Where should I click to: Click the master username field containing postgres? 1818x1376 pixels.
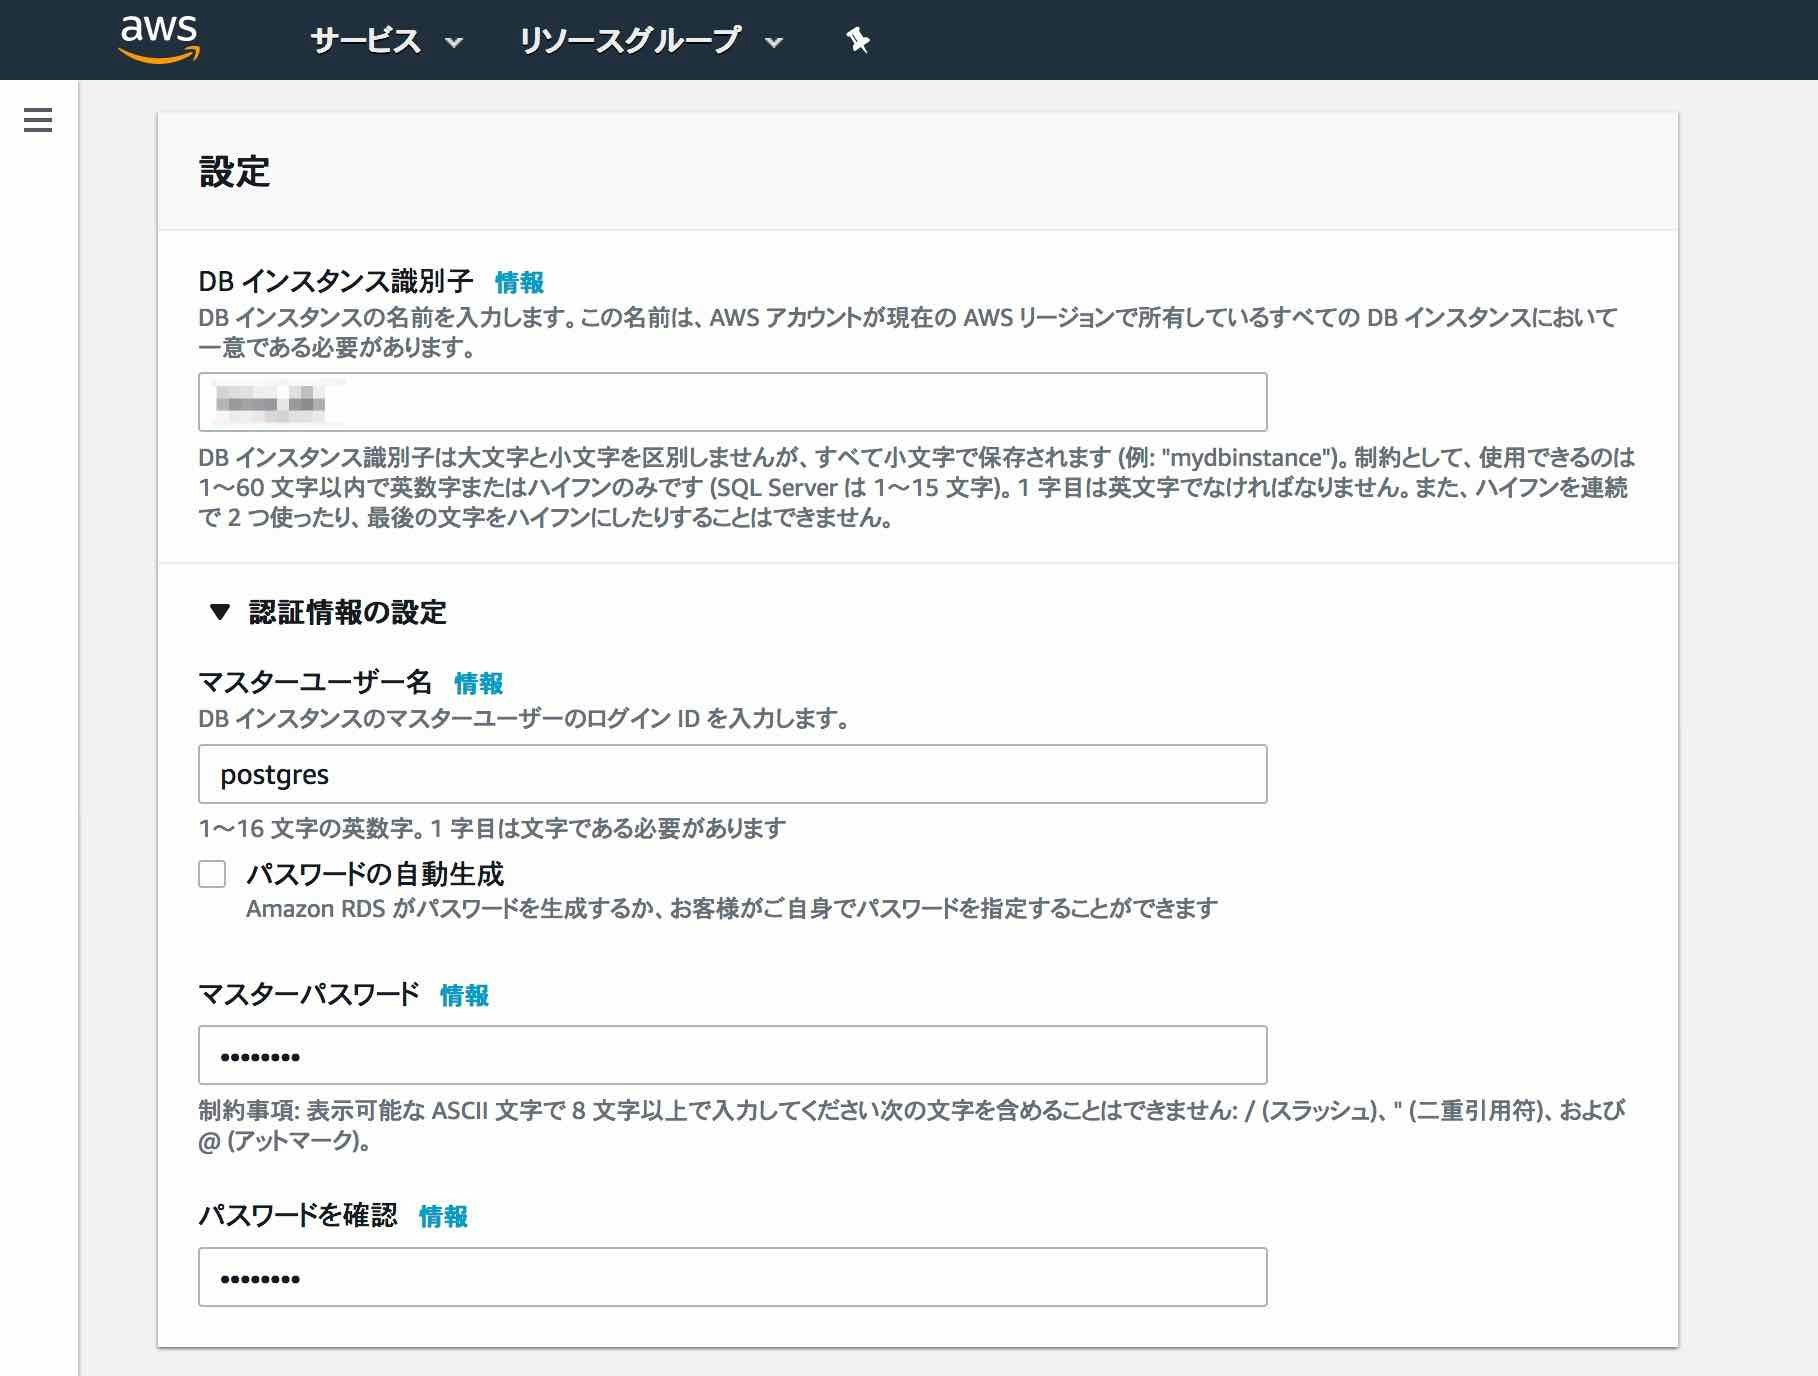tap(733, 774)
